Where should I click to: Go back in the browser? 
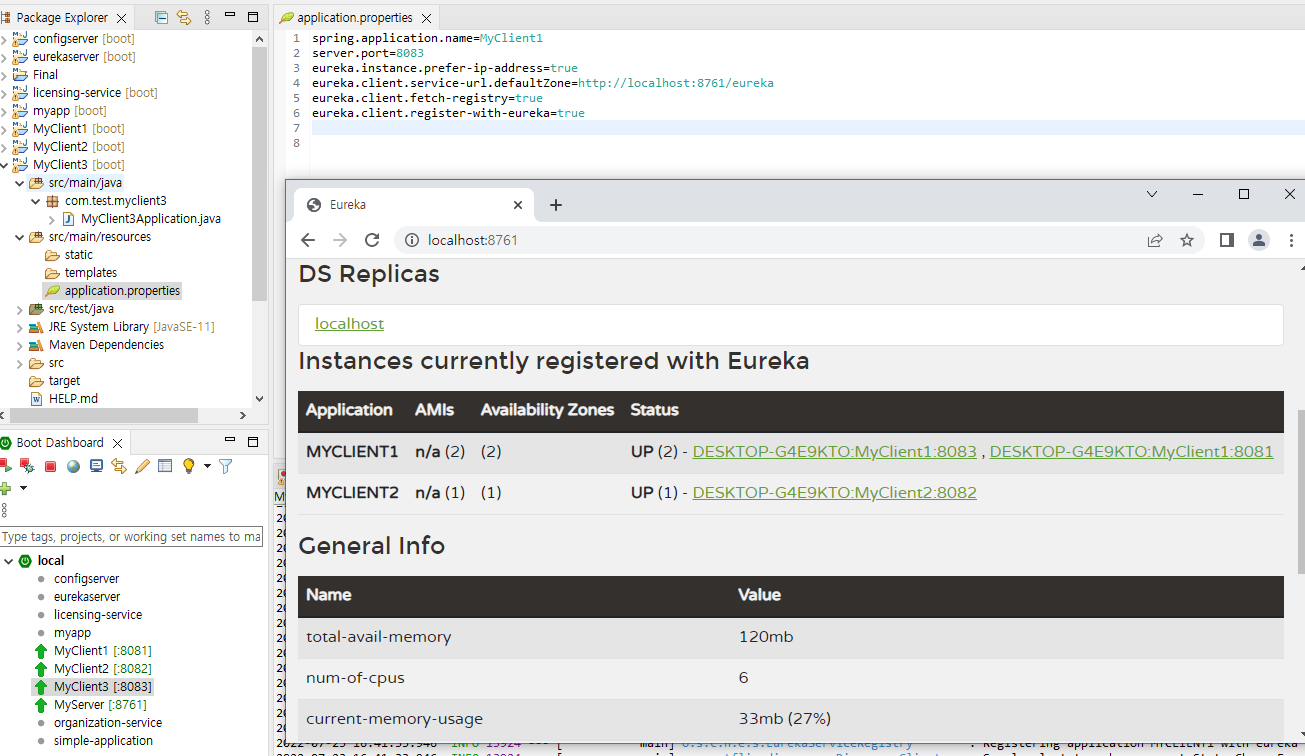click(308, 240)
